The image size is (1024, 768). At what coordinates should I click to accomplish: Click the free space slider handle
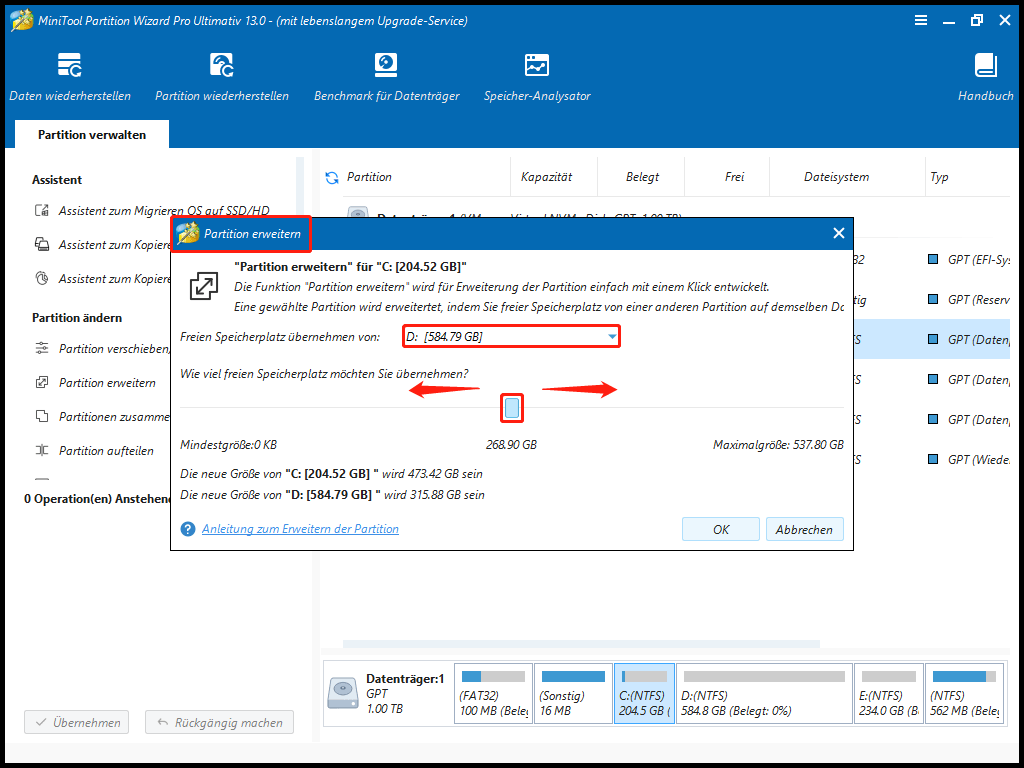click(x=512, y=408)
